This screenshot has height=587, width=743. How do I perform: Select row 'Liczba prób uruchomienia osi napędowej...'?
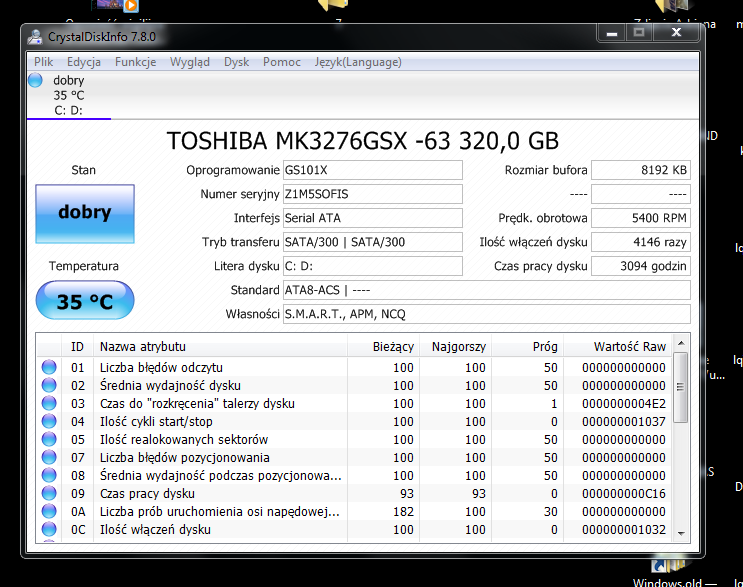pyautogui.click(x=354, y=511)
